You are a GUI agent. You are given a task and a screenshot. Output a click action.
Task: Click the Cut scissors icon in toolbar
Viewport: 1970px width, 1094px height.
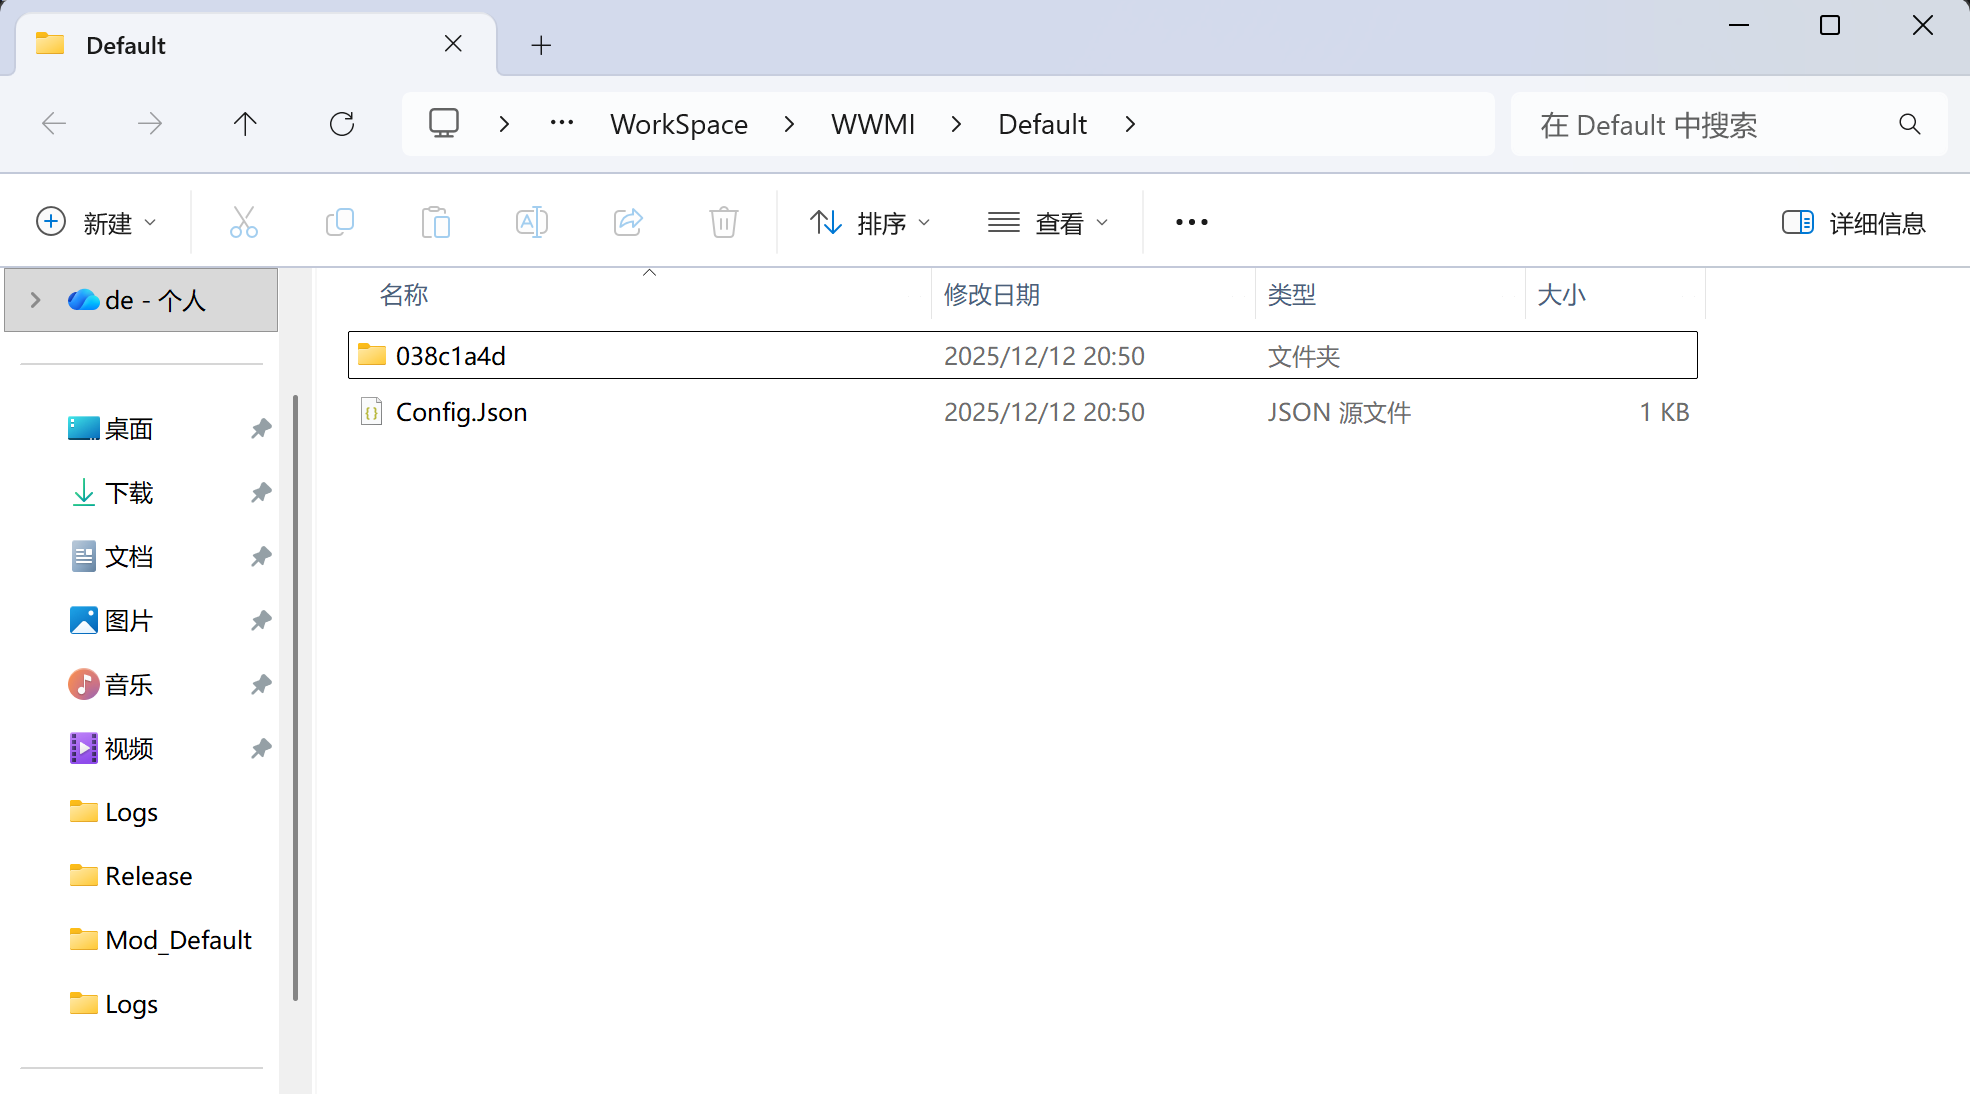(243, 222)
